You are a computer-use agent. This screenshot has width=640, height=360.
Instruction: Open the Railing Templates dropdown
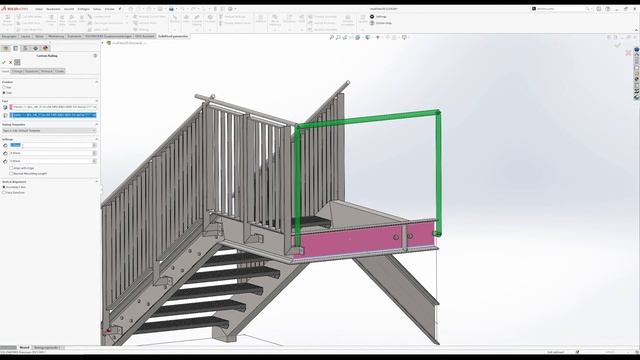(x=49, y=131)
